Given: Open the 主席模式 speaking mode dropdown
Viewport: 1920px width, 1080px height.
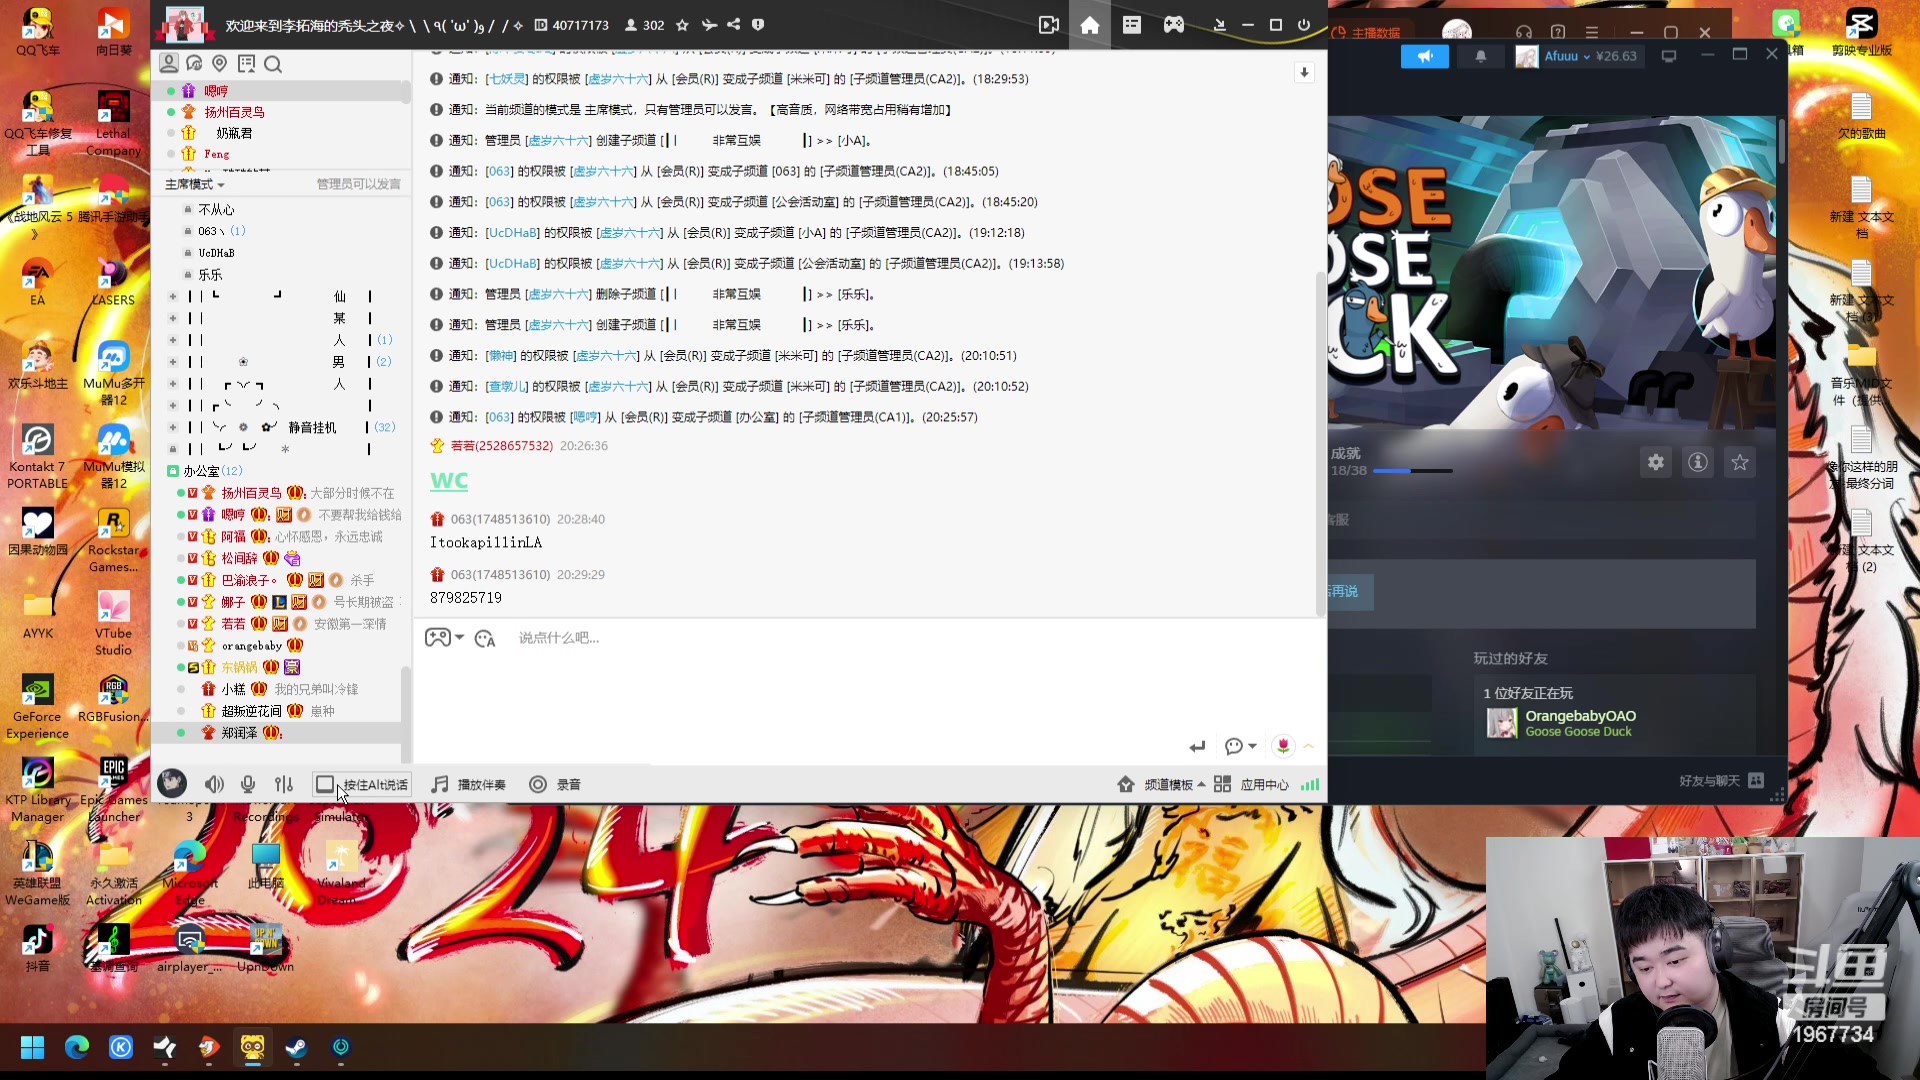Looking at the screenshot, I should [x=195, y=185].
